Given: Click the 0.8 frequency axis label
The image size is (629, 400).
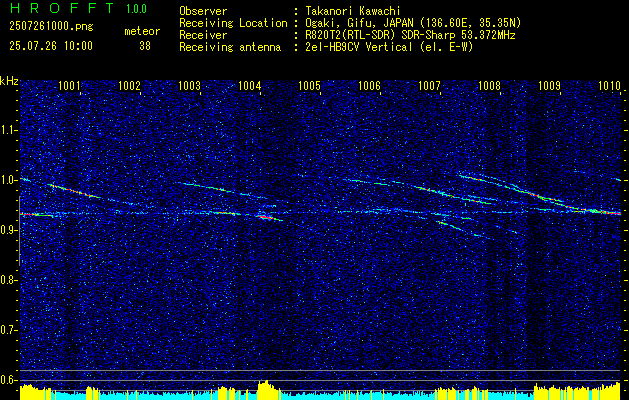Looking at the screenshot, I should tap(8, 280).
